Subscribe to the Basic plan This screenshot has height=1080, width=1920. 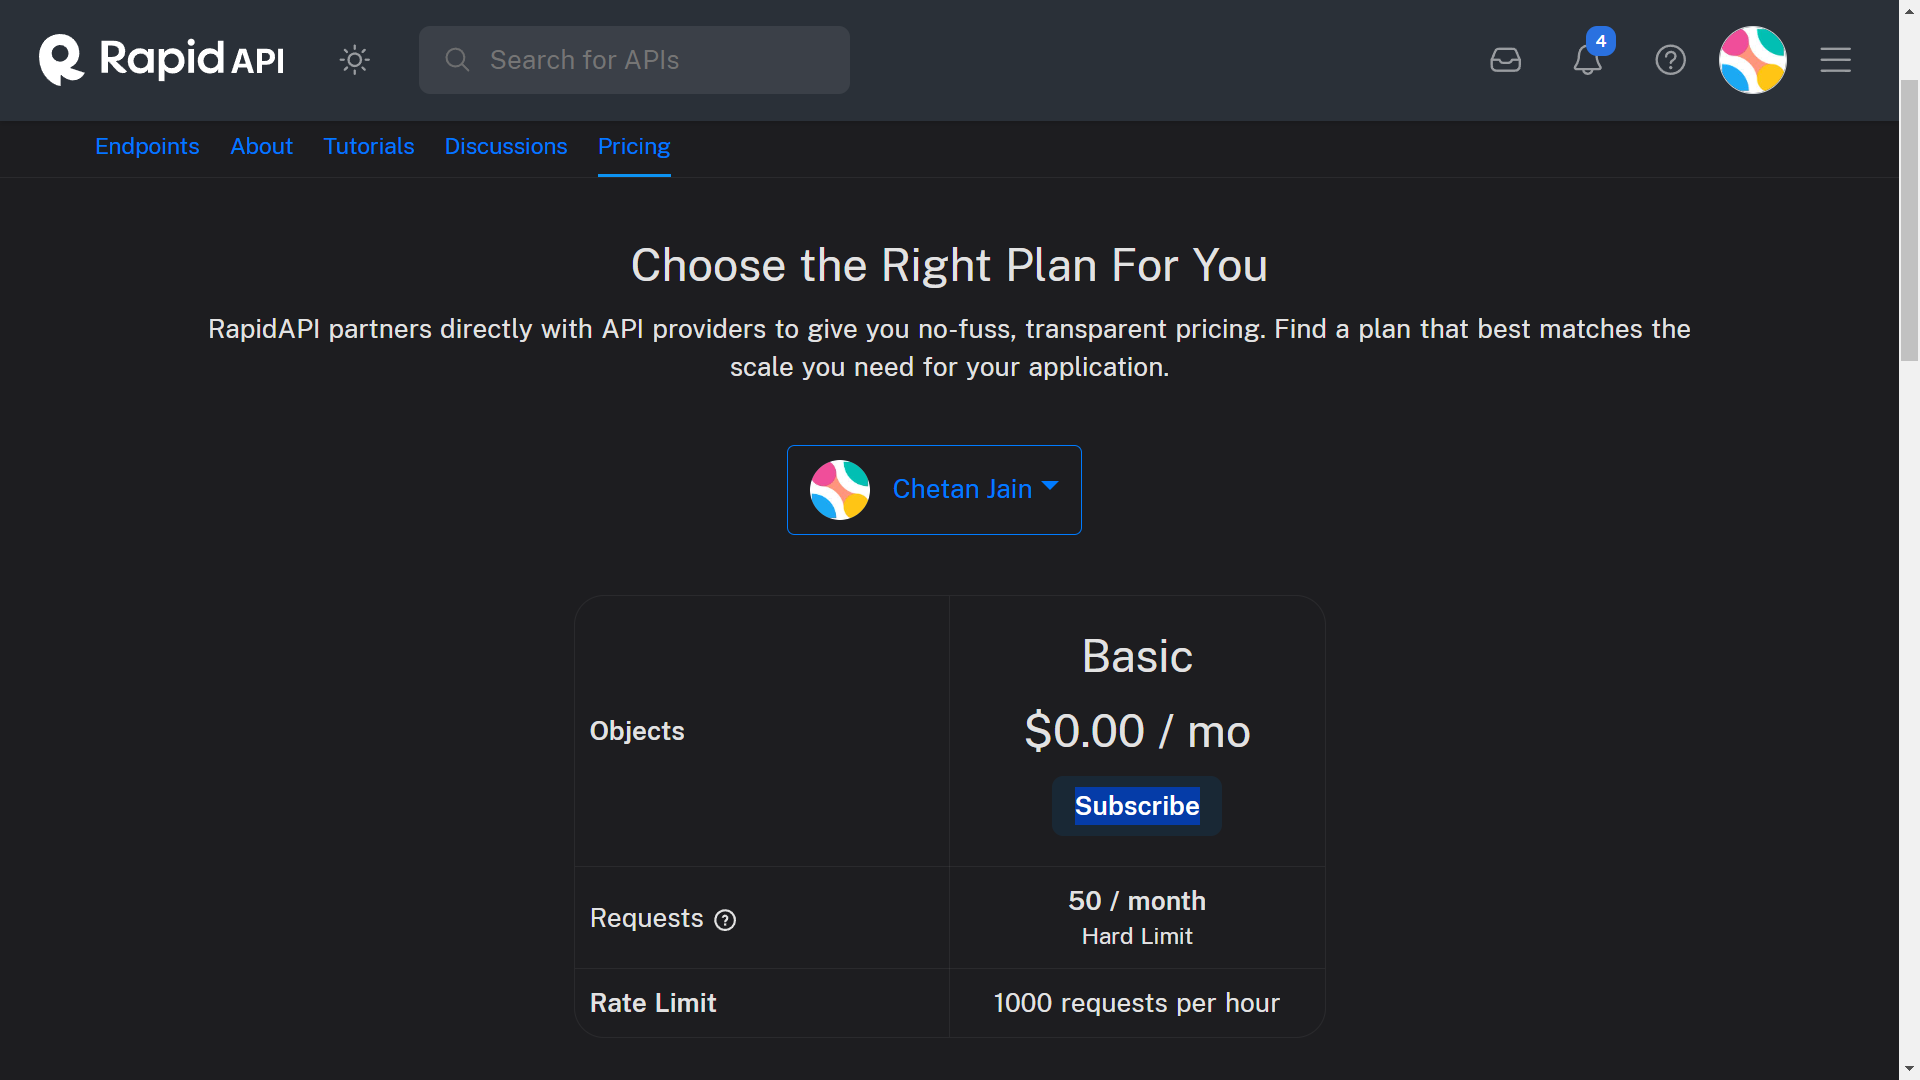click(x=1136, y=806)
